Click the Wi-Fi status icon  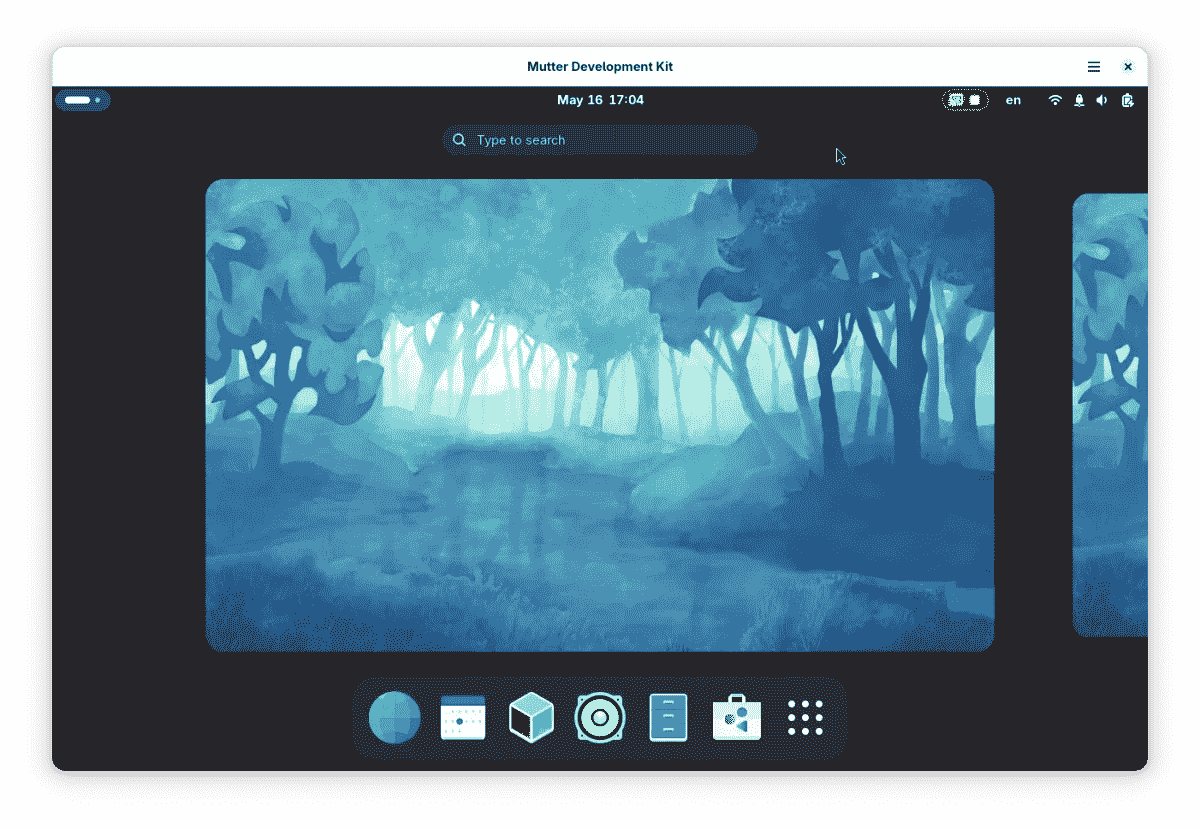[1055, 100]
